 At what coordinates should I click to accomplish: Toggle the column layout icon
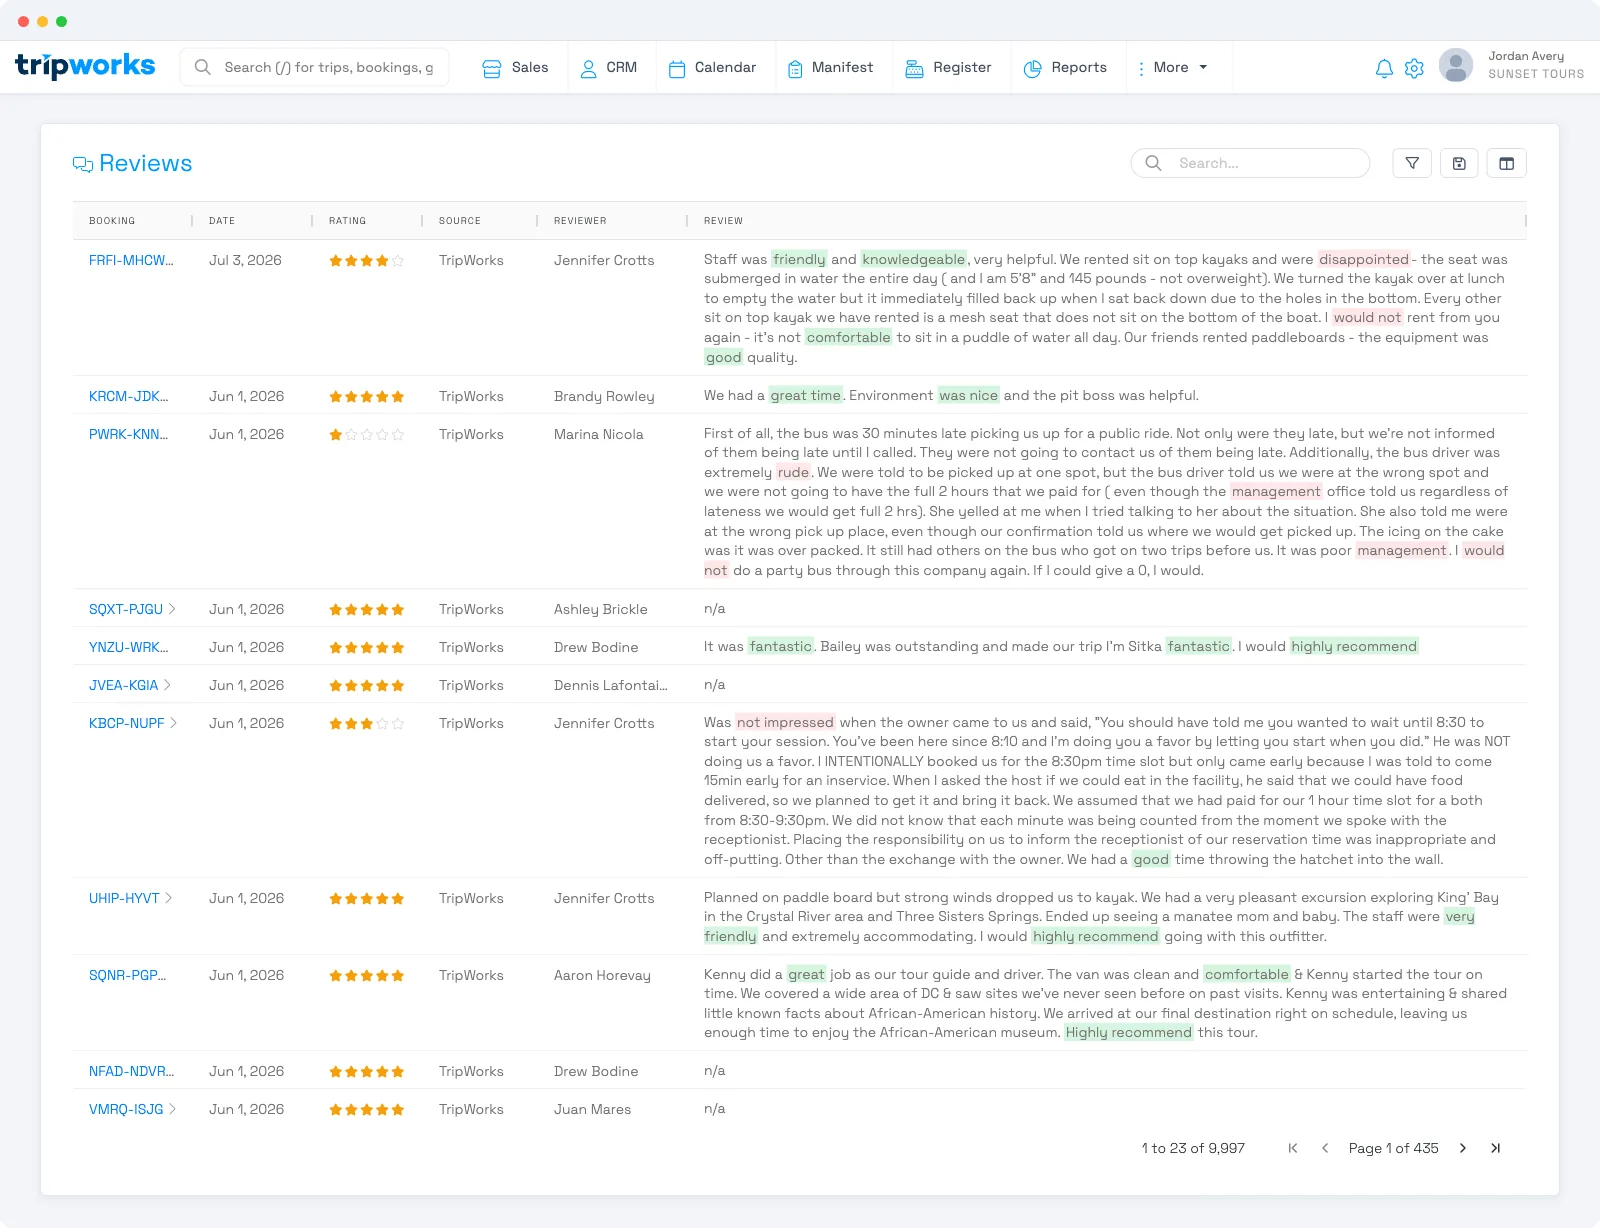click(1507, 163)
